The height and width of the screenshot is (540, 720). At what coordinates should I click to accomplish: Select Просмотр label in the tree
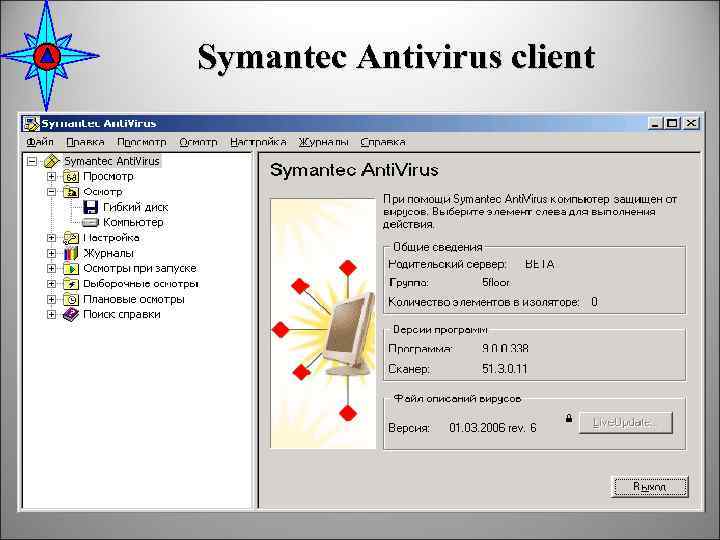[x=108, y=176]
